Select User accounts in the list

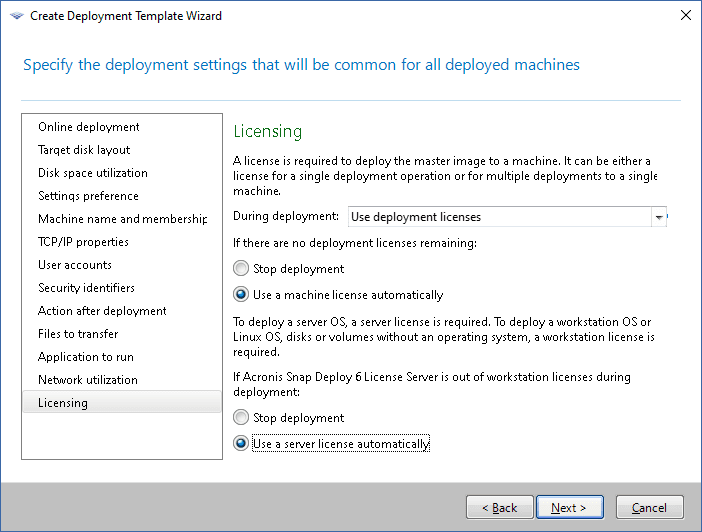coord(75,265)
